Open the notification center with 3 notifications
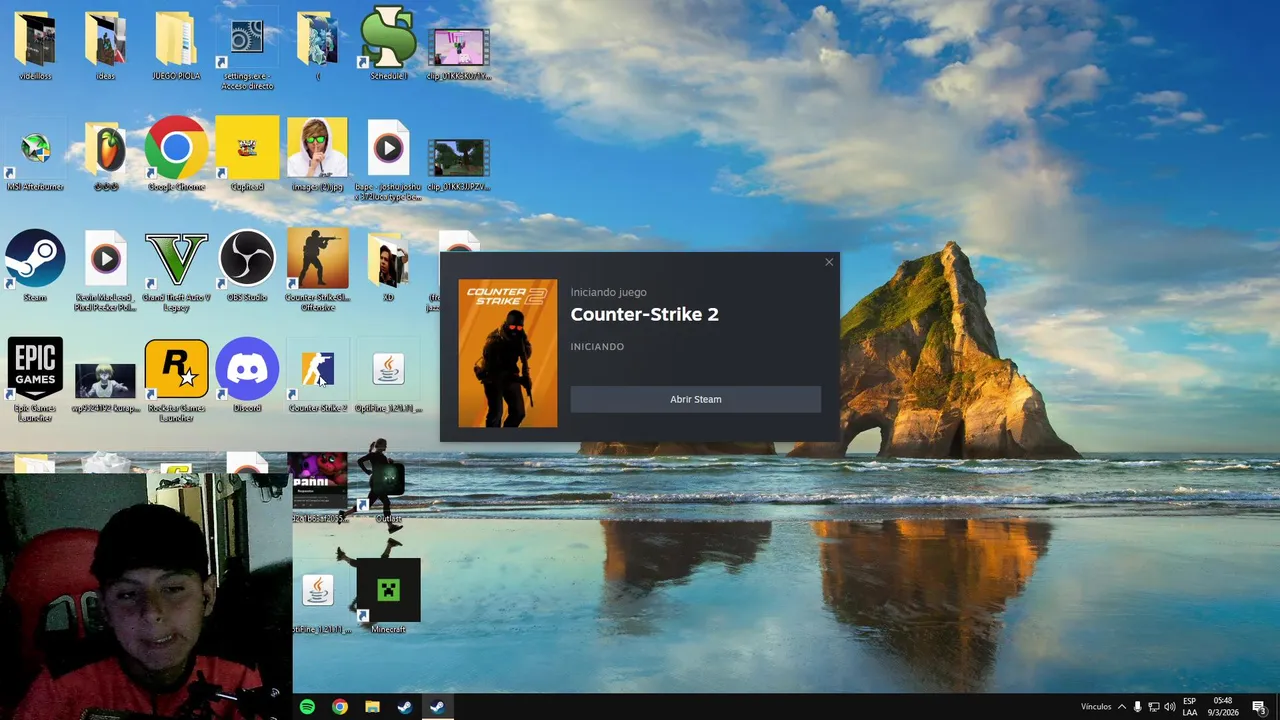 click(1259, 707)
